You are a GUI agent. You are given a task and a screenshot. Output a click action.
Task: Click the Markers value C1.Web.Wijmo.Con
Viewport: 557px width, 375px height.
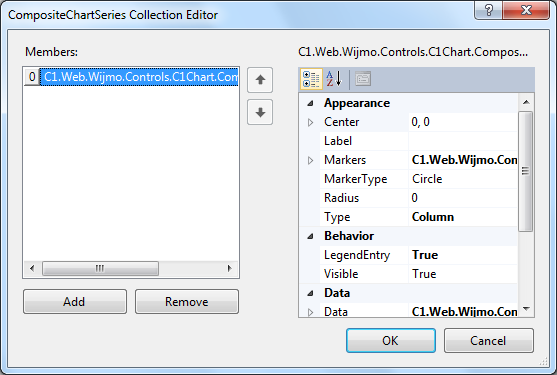click(x=464, y=160)
